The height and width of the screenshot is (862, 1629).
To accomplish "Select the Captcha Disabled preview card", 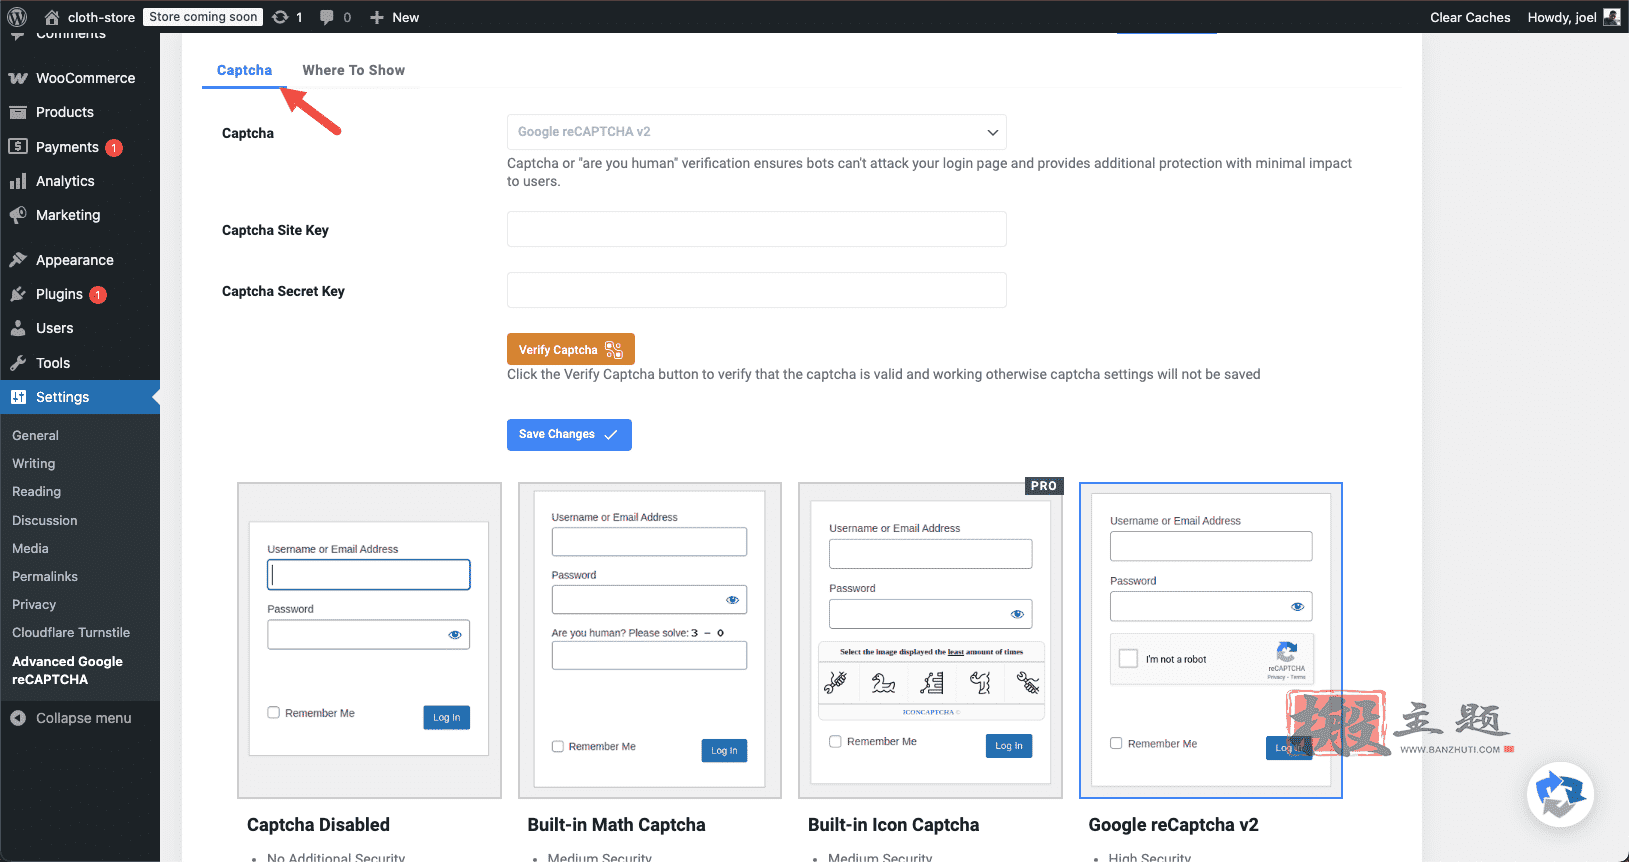I will point(369,640).
